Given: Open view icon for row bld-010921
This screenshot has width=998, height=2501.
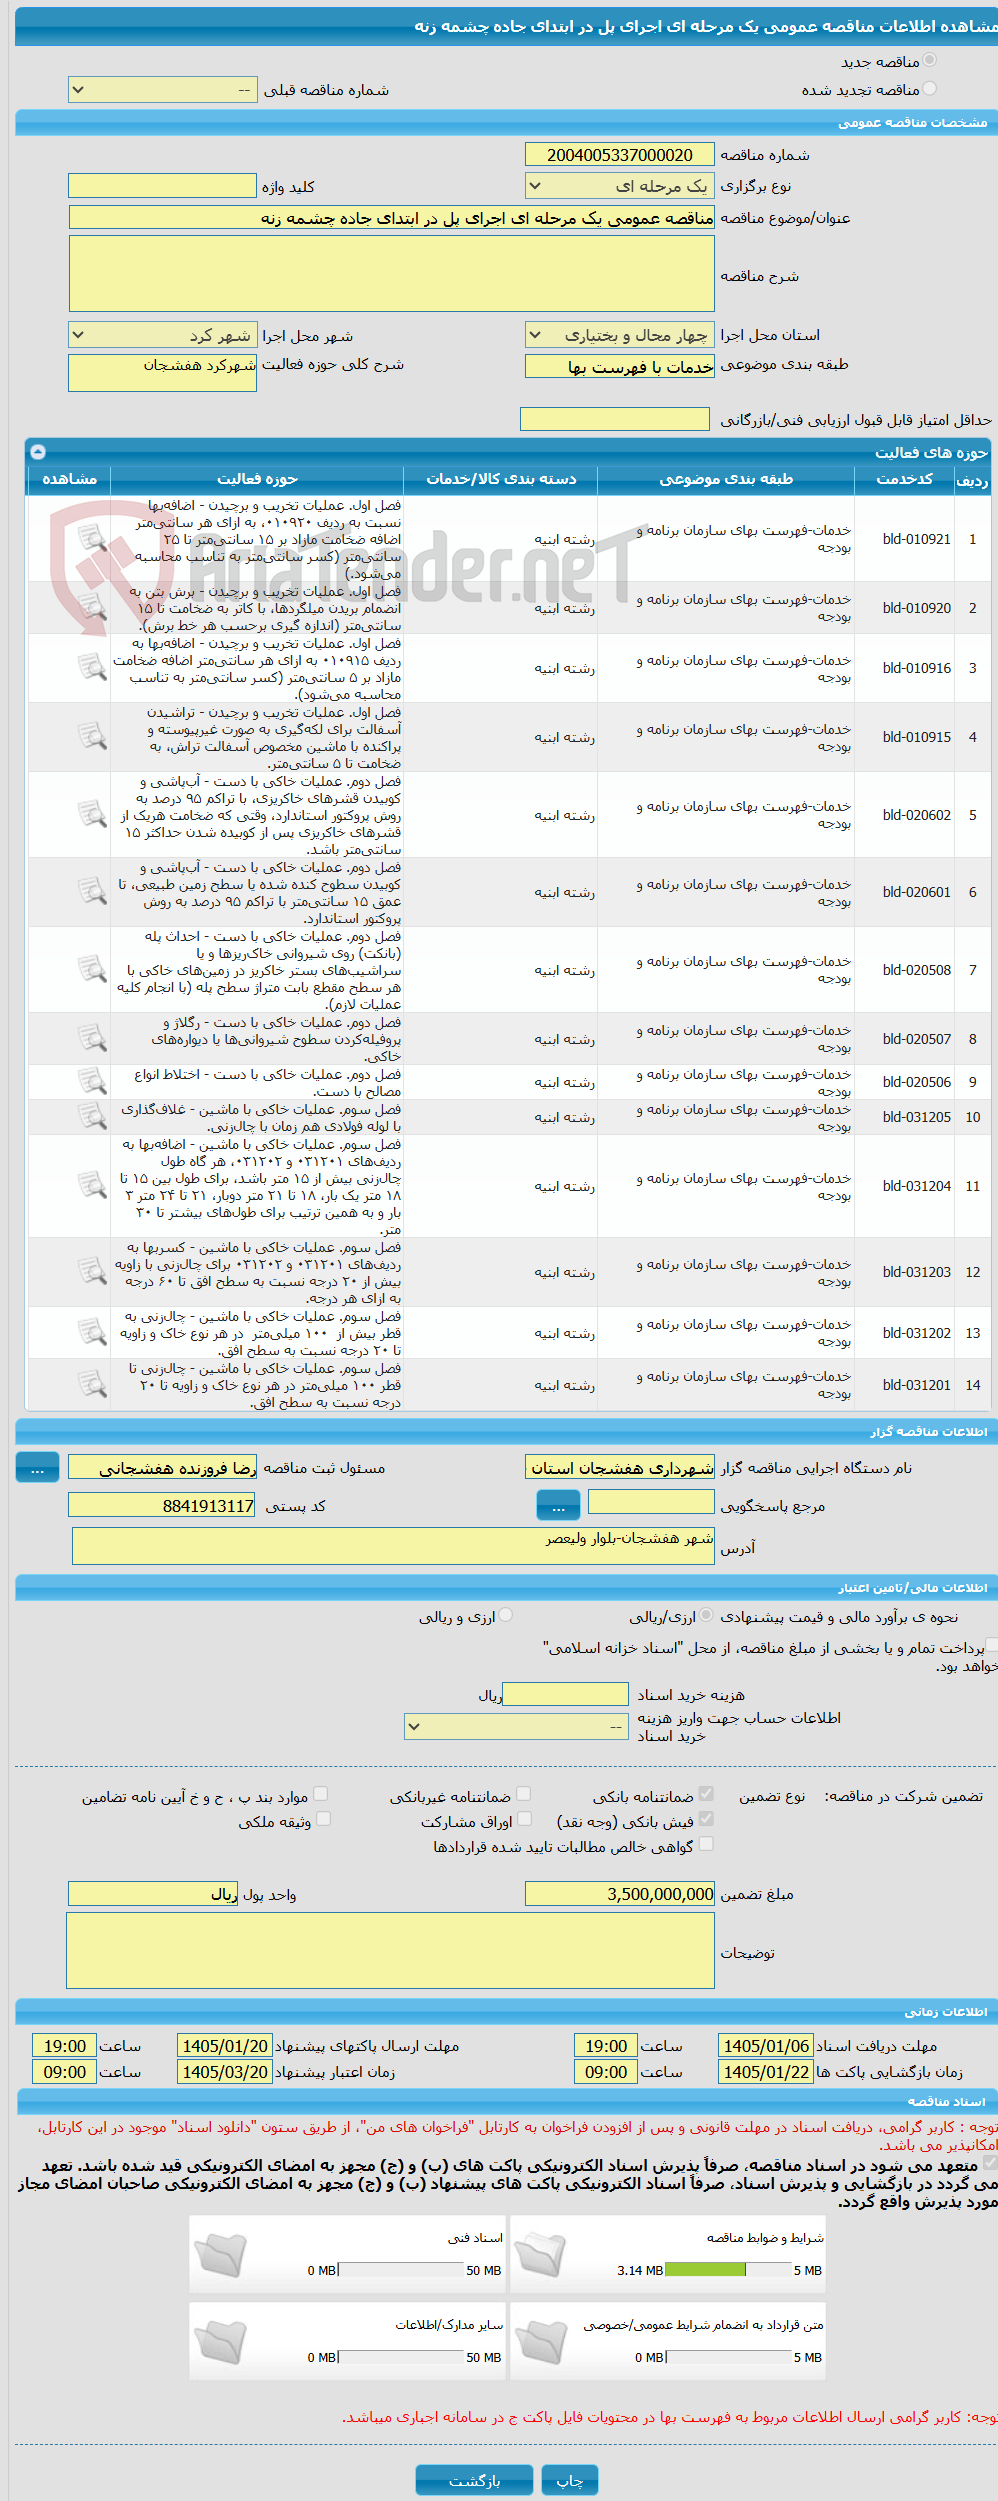Looking at the screenshot, I should [x=92, y=538].
